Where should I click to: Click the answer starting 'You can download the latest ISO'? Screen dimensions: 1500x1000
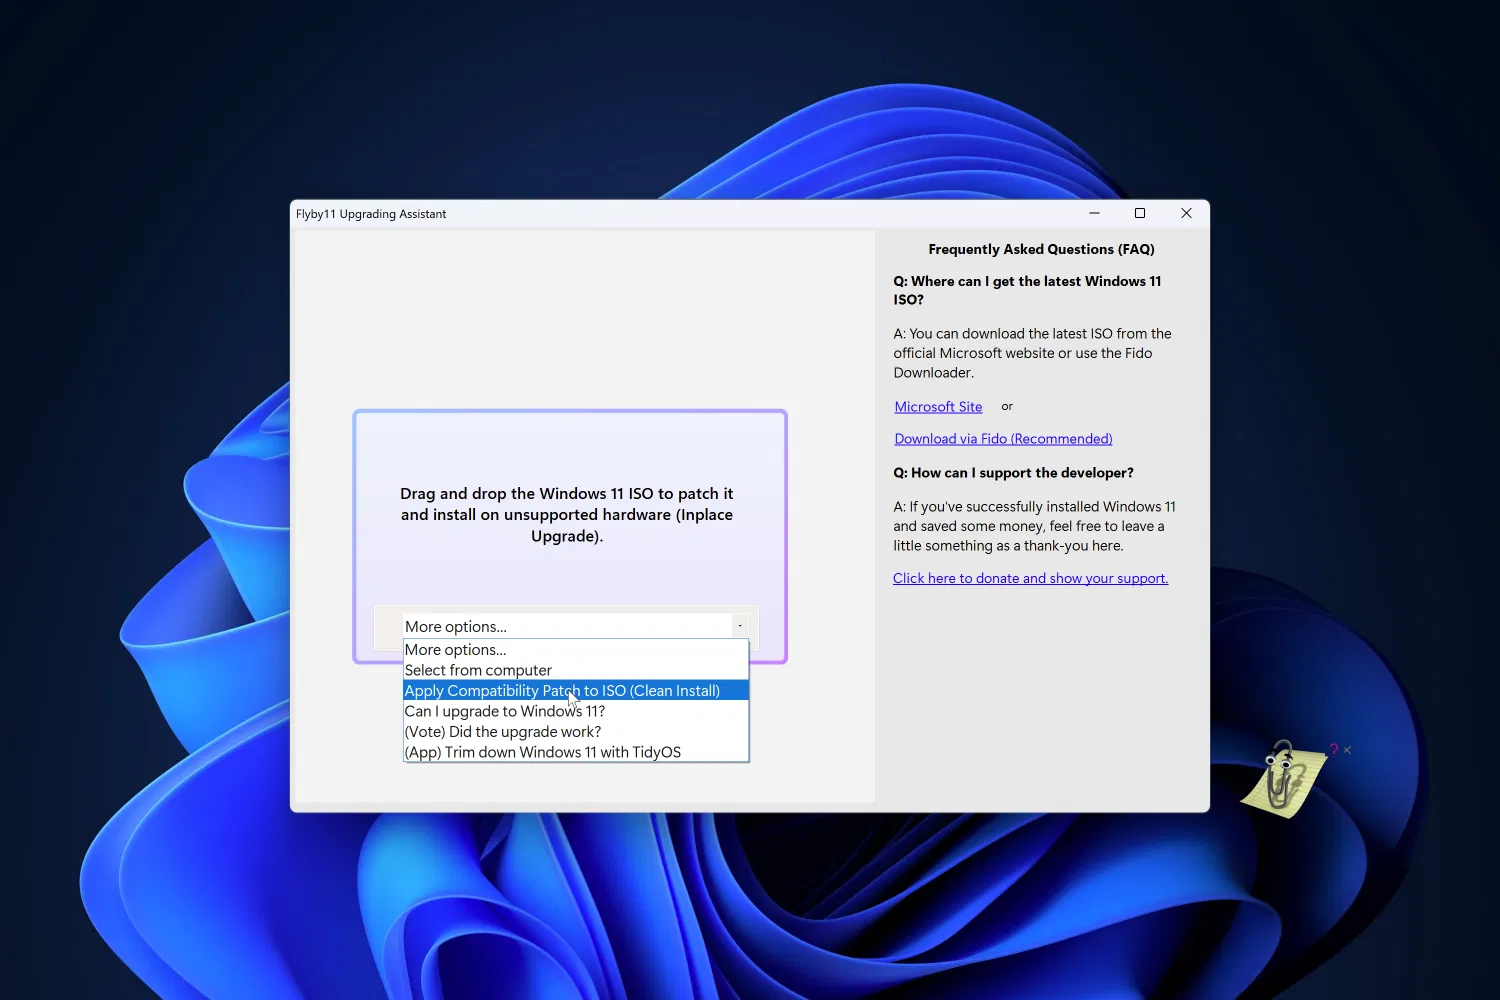point(1032,353)
